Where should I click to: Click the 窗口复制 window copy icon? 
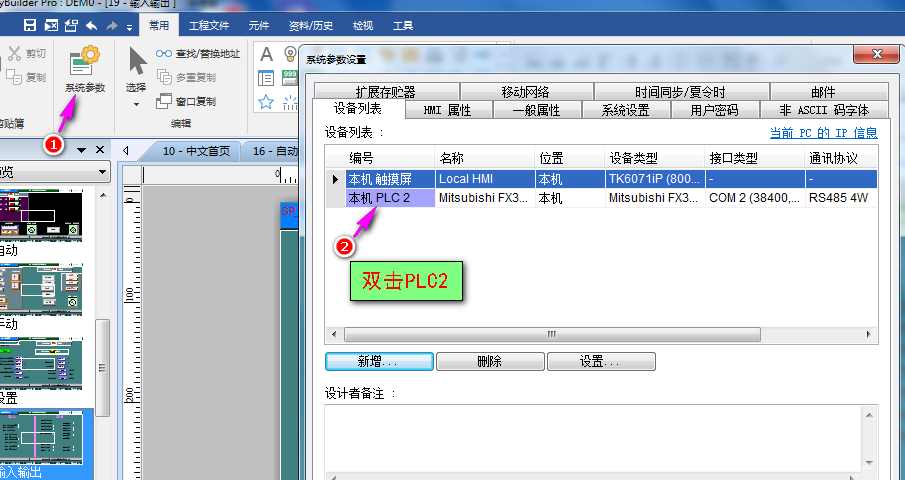tap(165, 101)
